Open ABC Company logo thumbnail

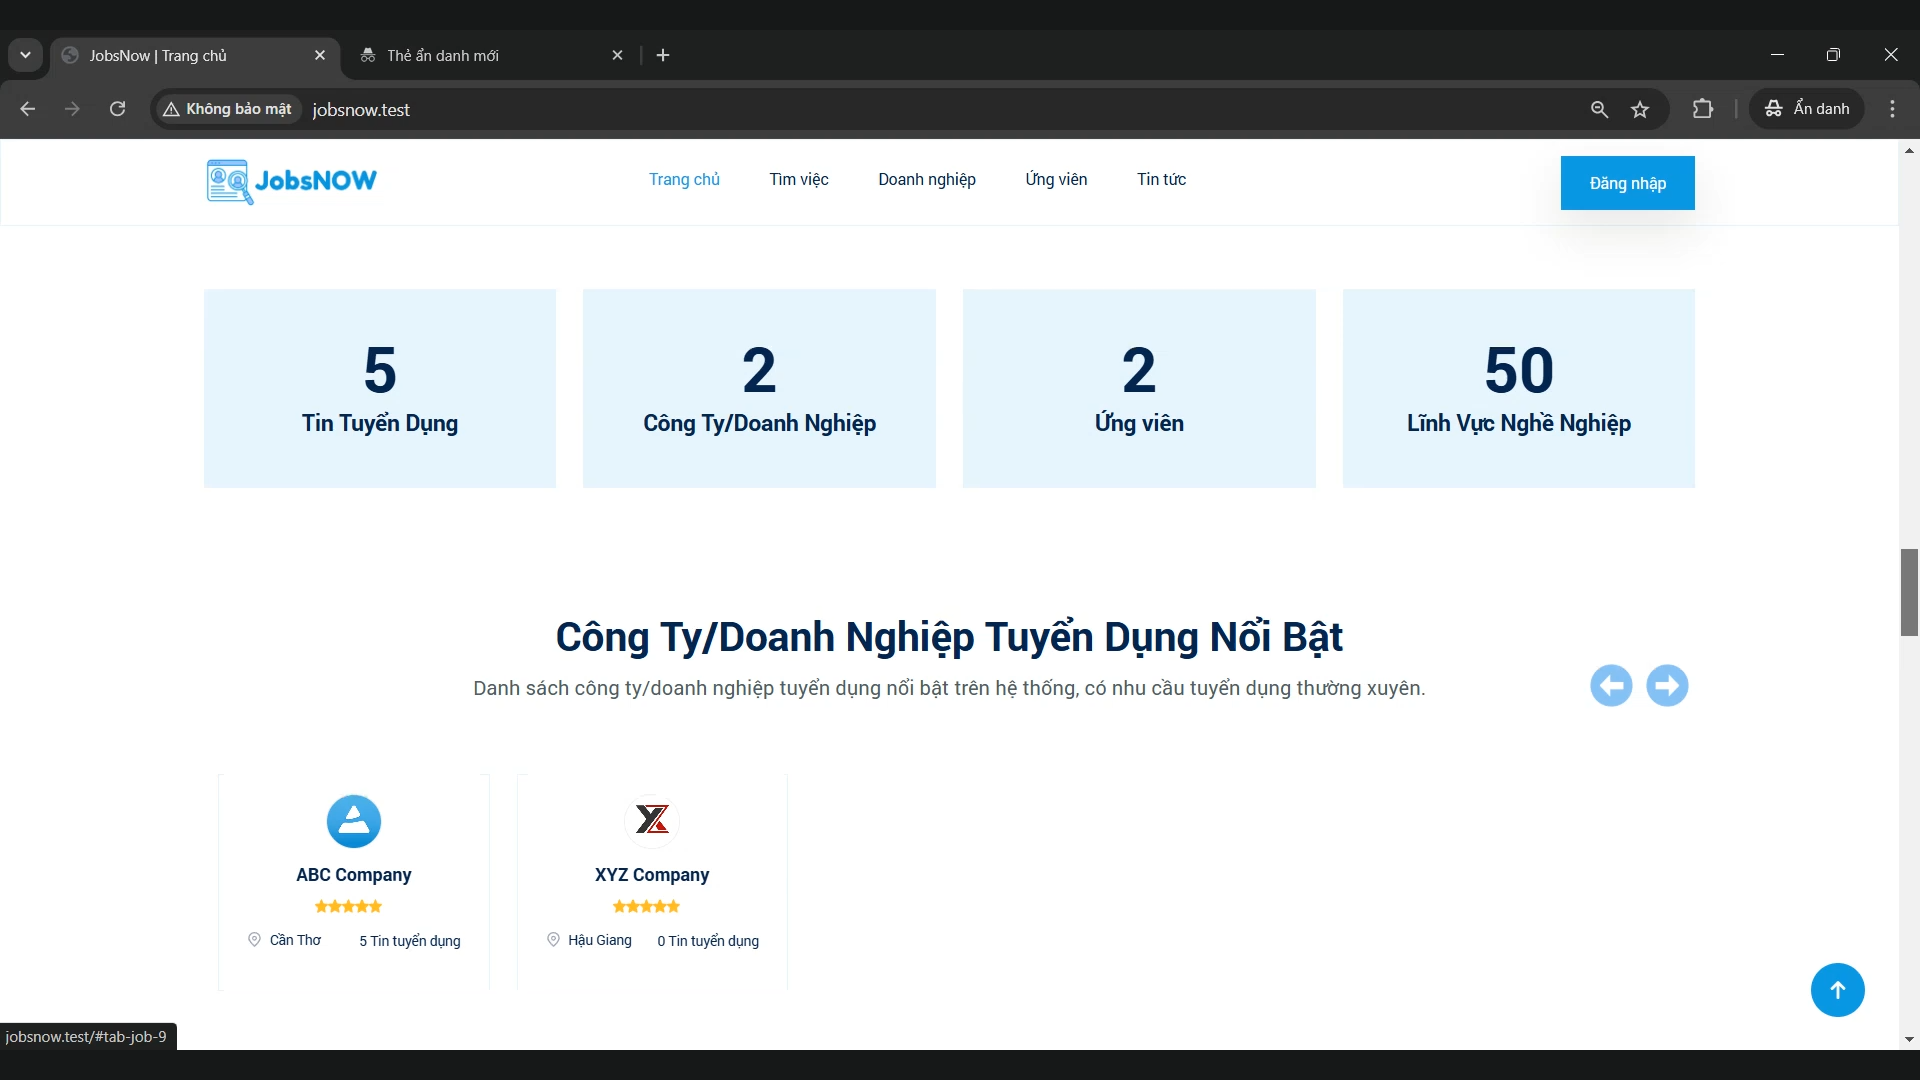point(354,821)
